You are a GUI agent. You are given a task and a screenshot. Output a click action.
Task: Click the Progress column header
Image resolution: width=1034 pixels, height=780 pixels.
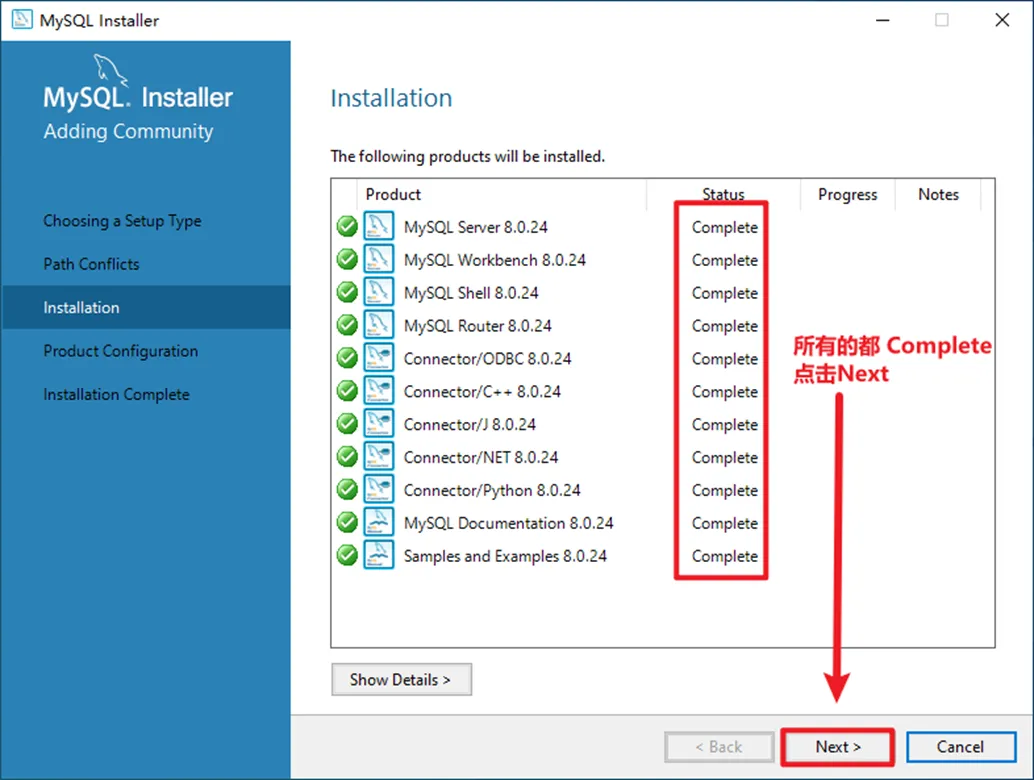click(847, 195)
